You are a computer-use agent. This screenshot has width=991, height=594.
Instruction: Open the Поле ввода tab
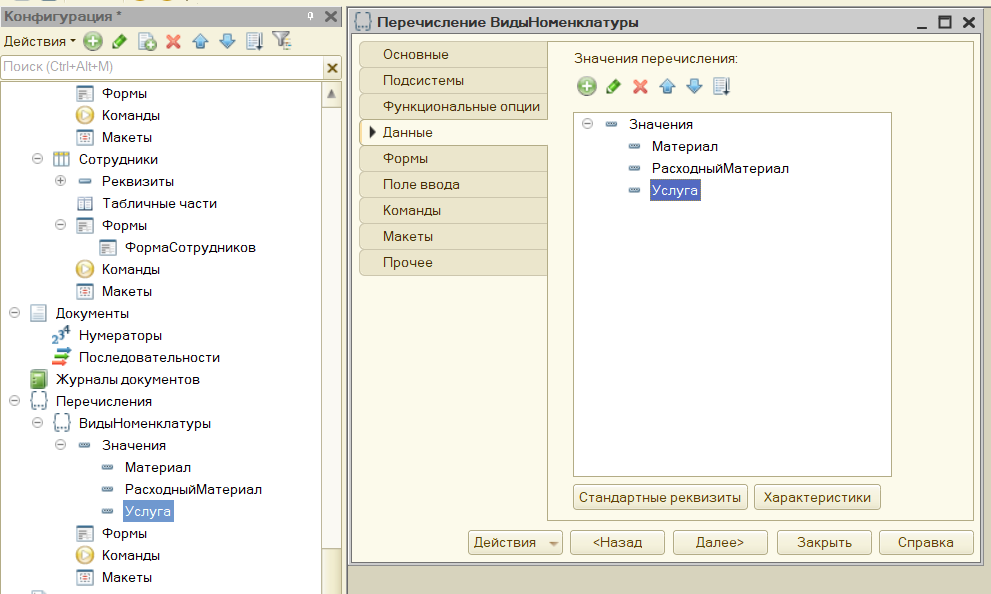pos(453,185)
